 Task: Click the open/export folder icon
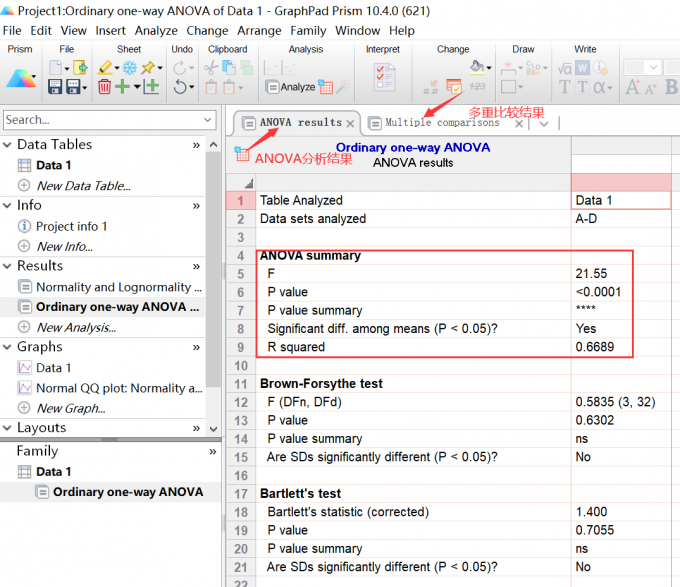click(x=80, y=68)
